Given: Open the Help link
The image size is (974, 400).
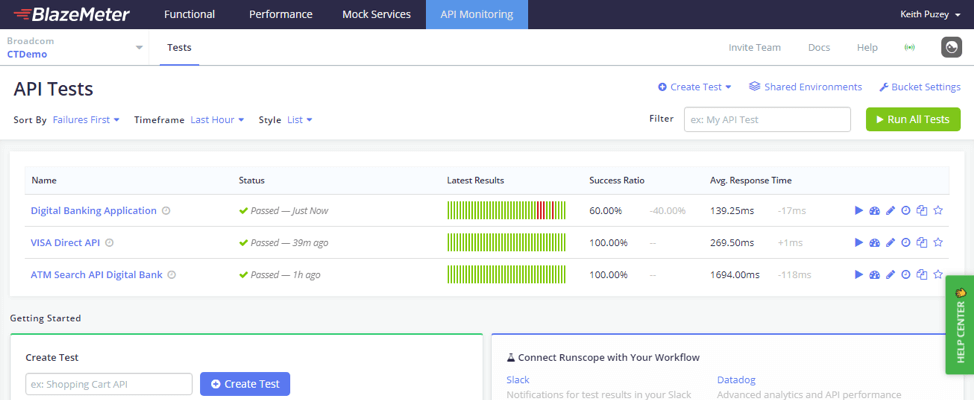Looking at the screenshot, I should 867,48.
